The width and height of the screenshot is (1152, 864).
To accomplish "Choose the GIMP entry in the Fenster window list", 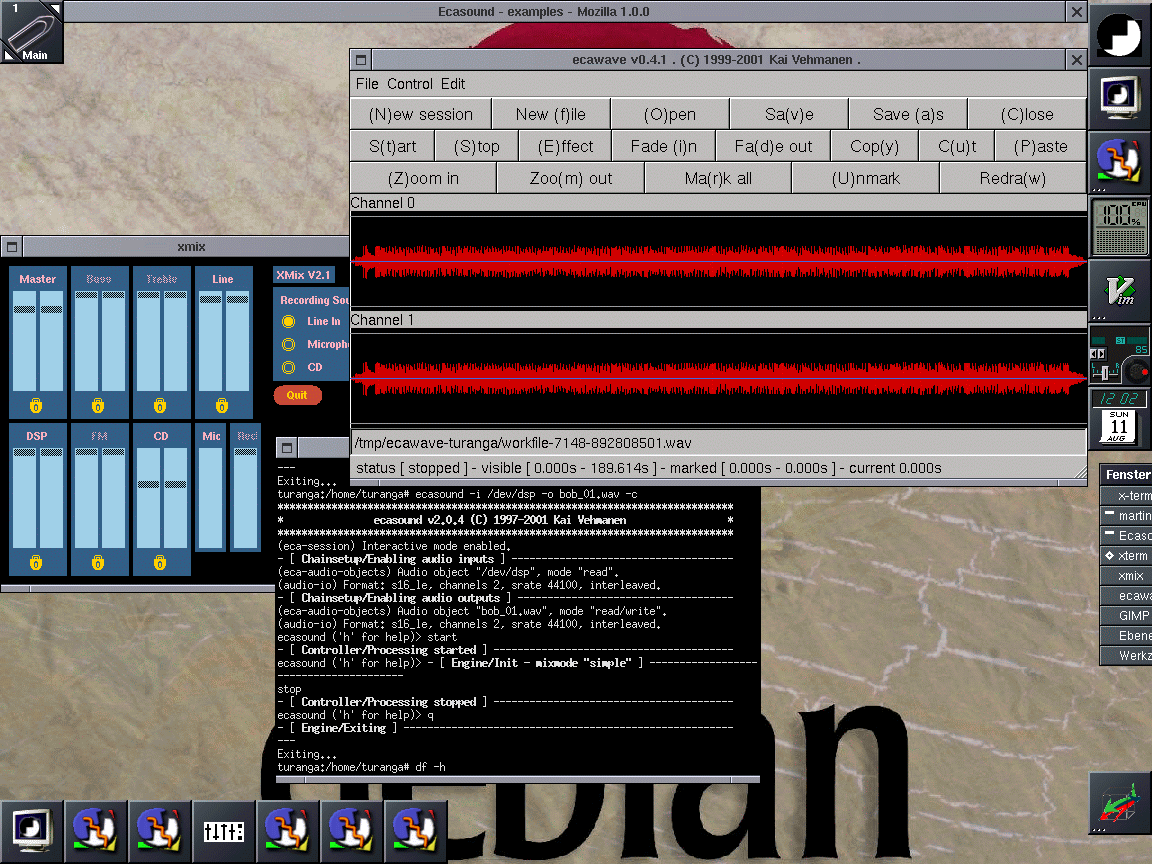I will coord(1126,616).
